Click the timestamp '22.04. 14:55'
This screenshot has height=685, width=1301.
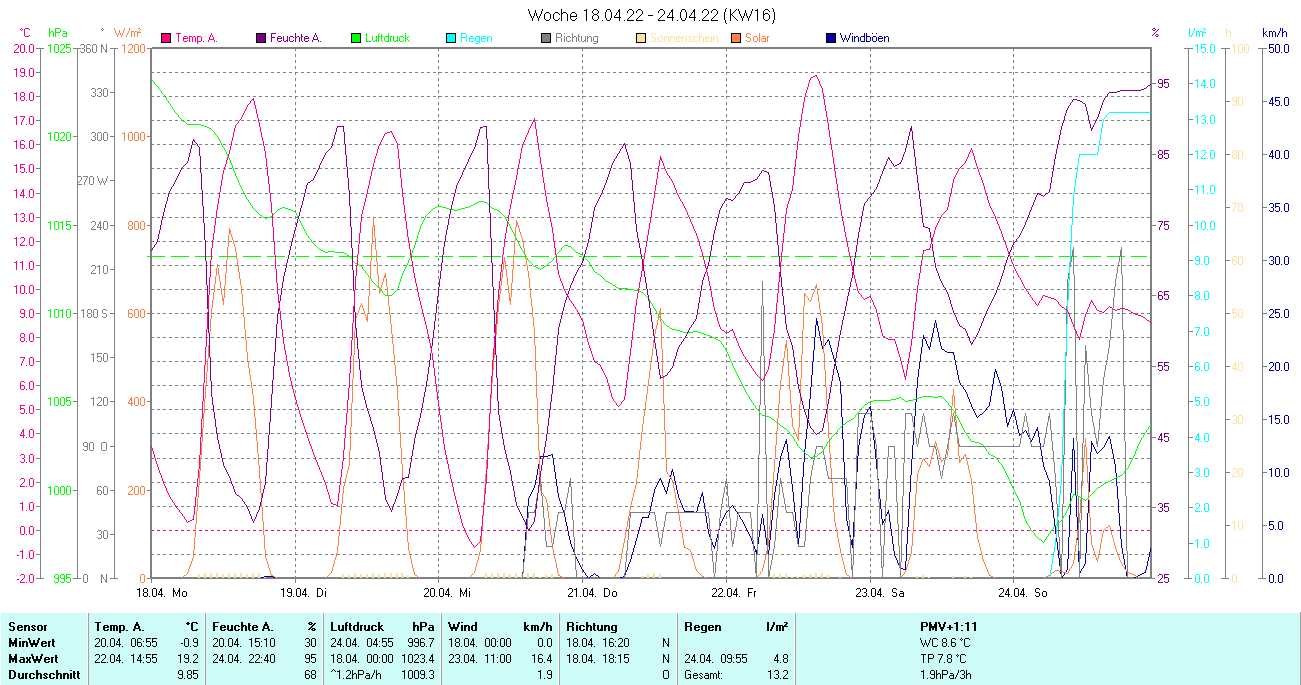(126, 658)
